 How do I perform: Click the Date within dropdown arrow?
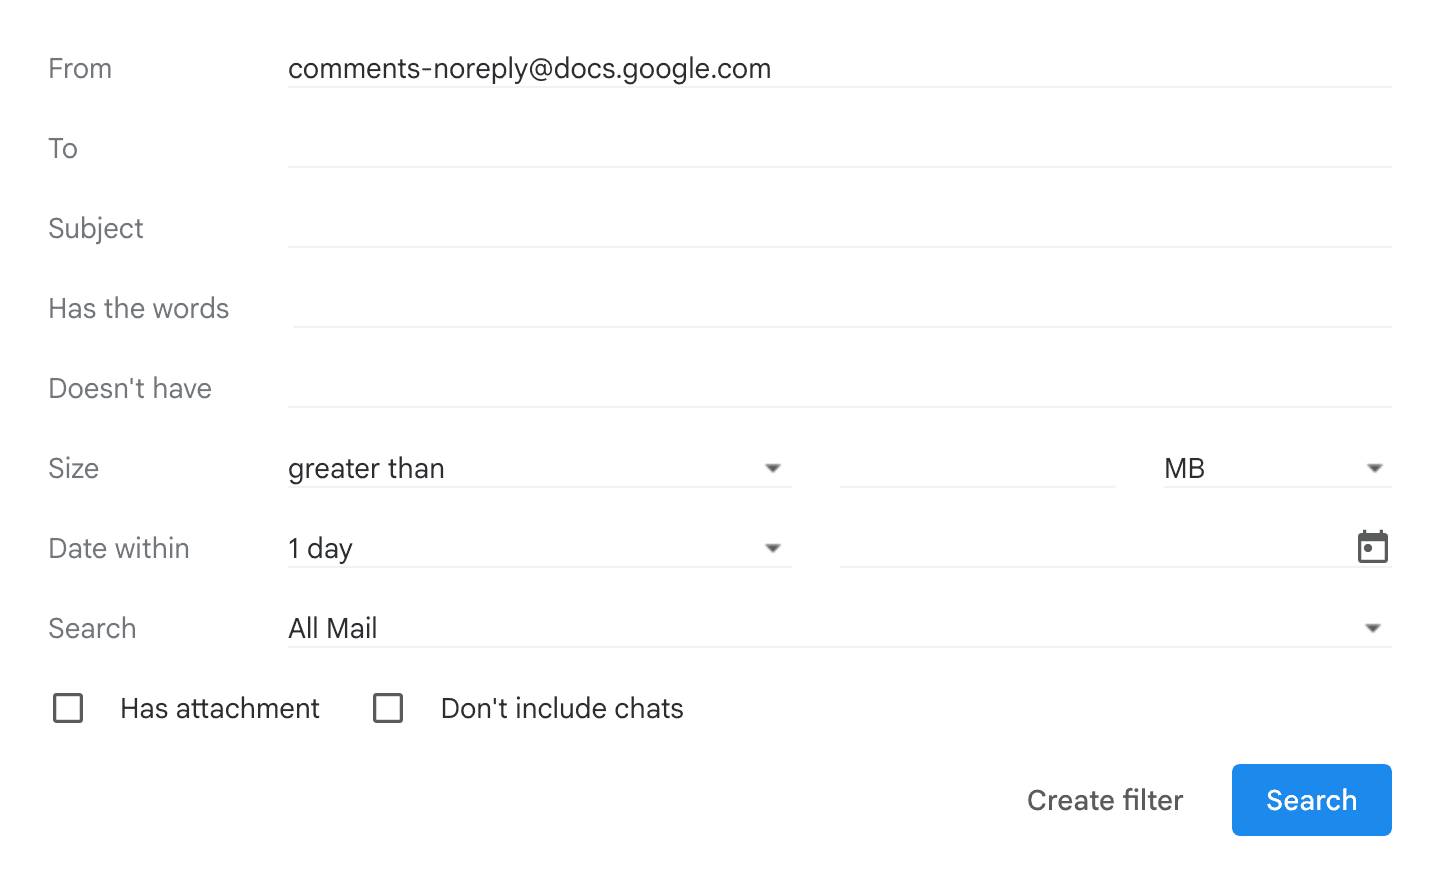tap(772, 547)
